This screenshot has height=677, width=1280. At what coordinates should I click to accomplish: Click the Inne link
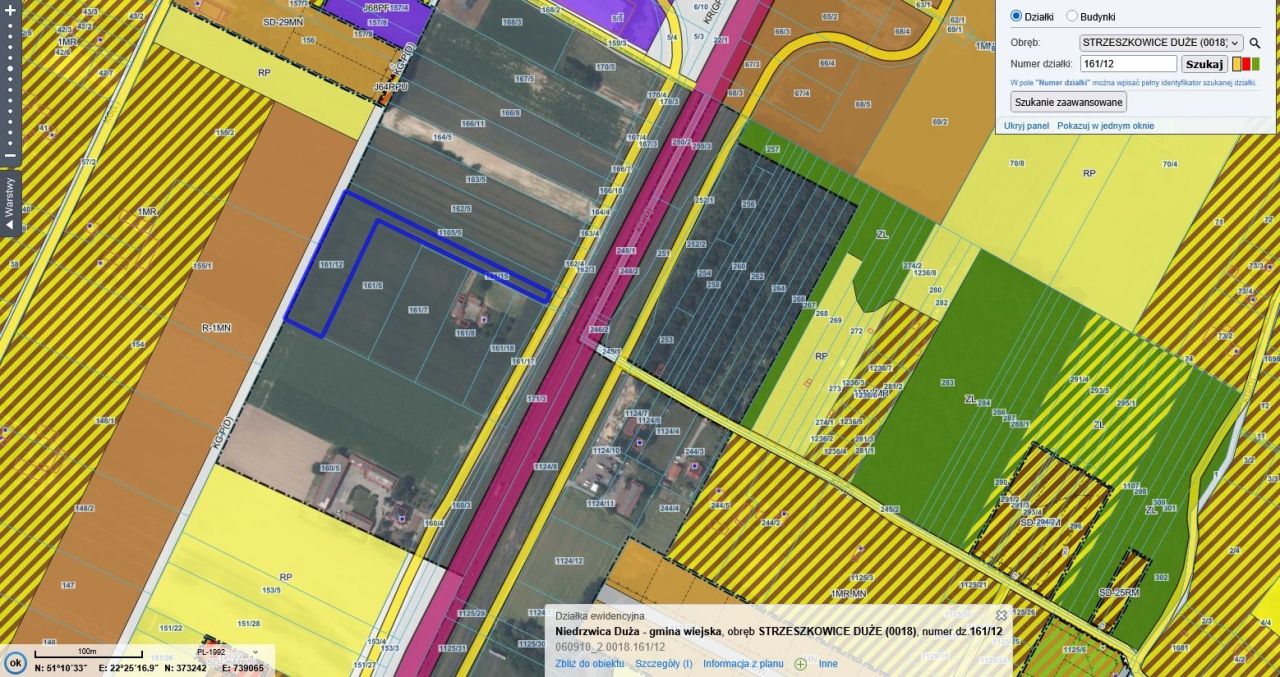click(827, 663)
